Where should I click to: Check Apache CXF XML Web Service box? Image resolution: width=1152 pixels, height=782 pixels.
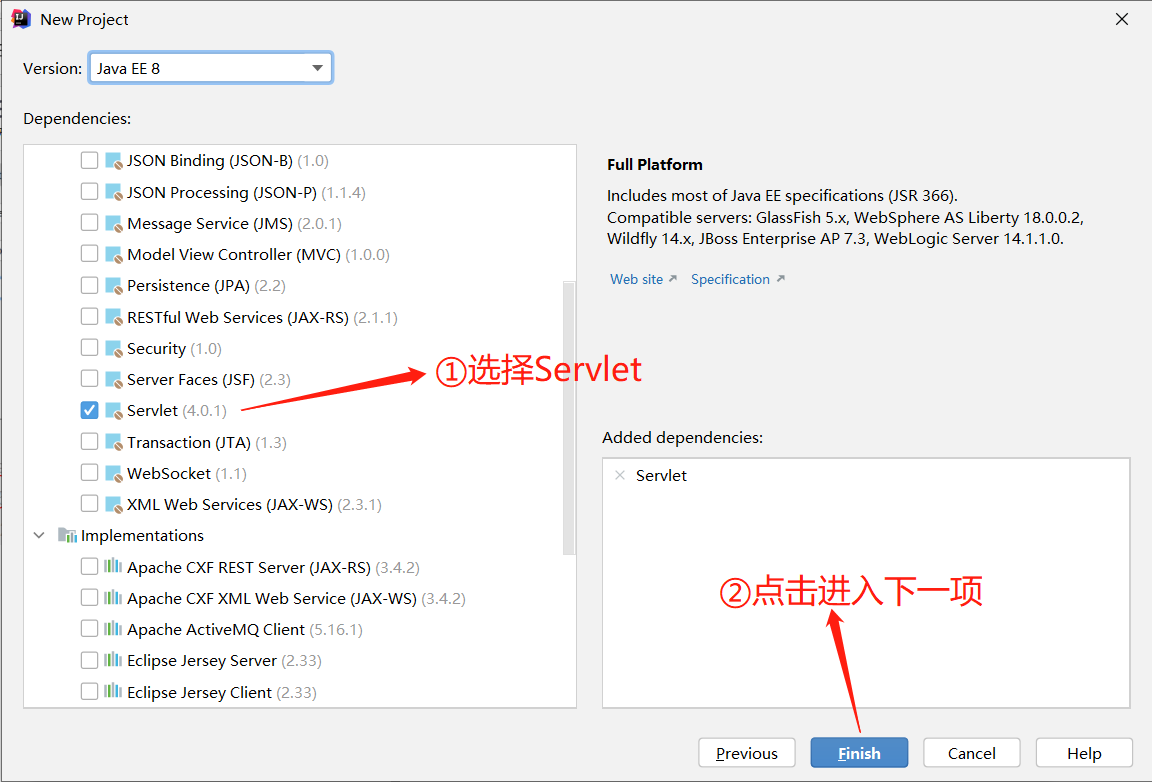point(89,598)
